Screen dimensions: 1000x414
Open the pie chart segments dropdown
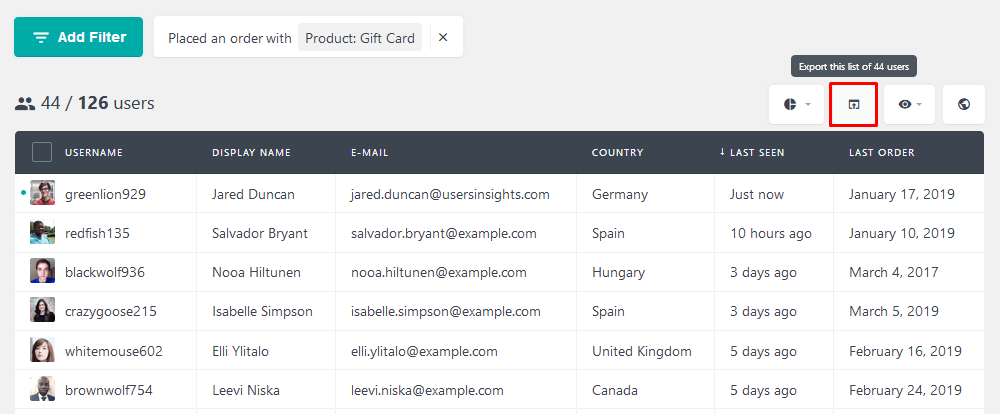pyautogui.click(x=797, y=104)
